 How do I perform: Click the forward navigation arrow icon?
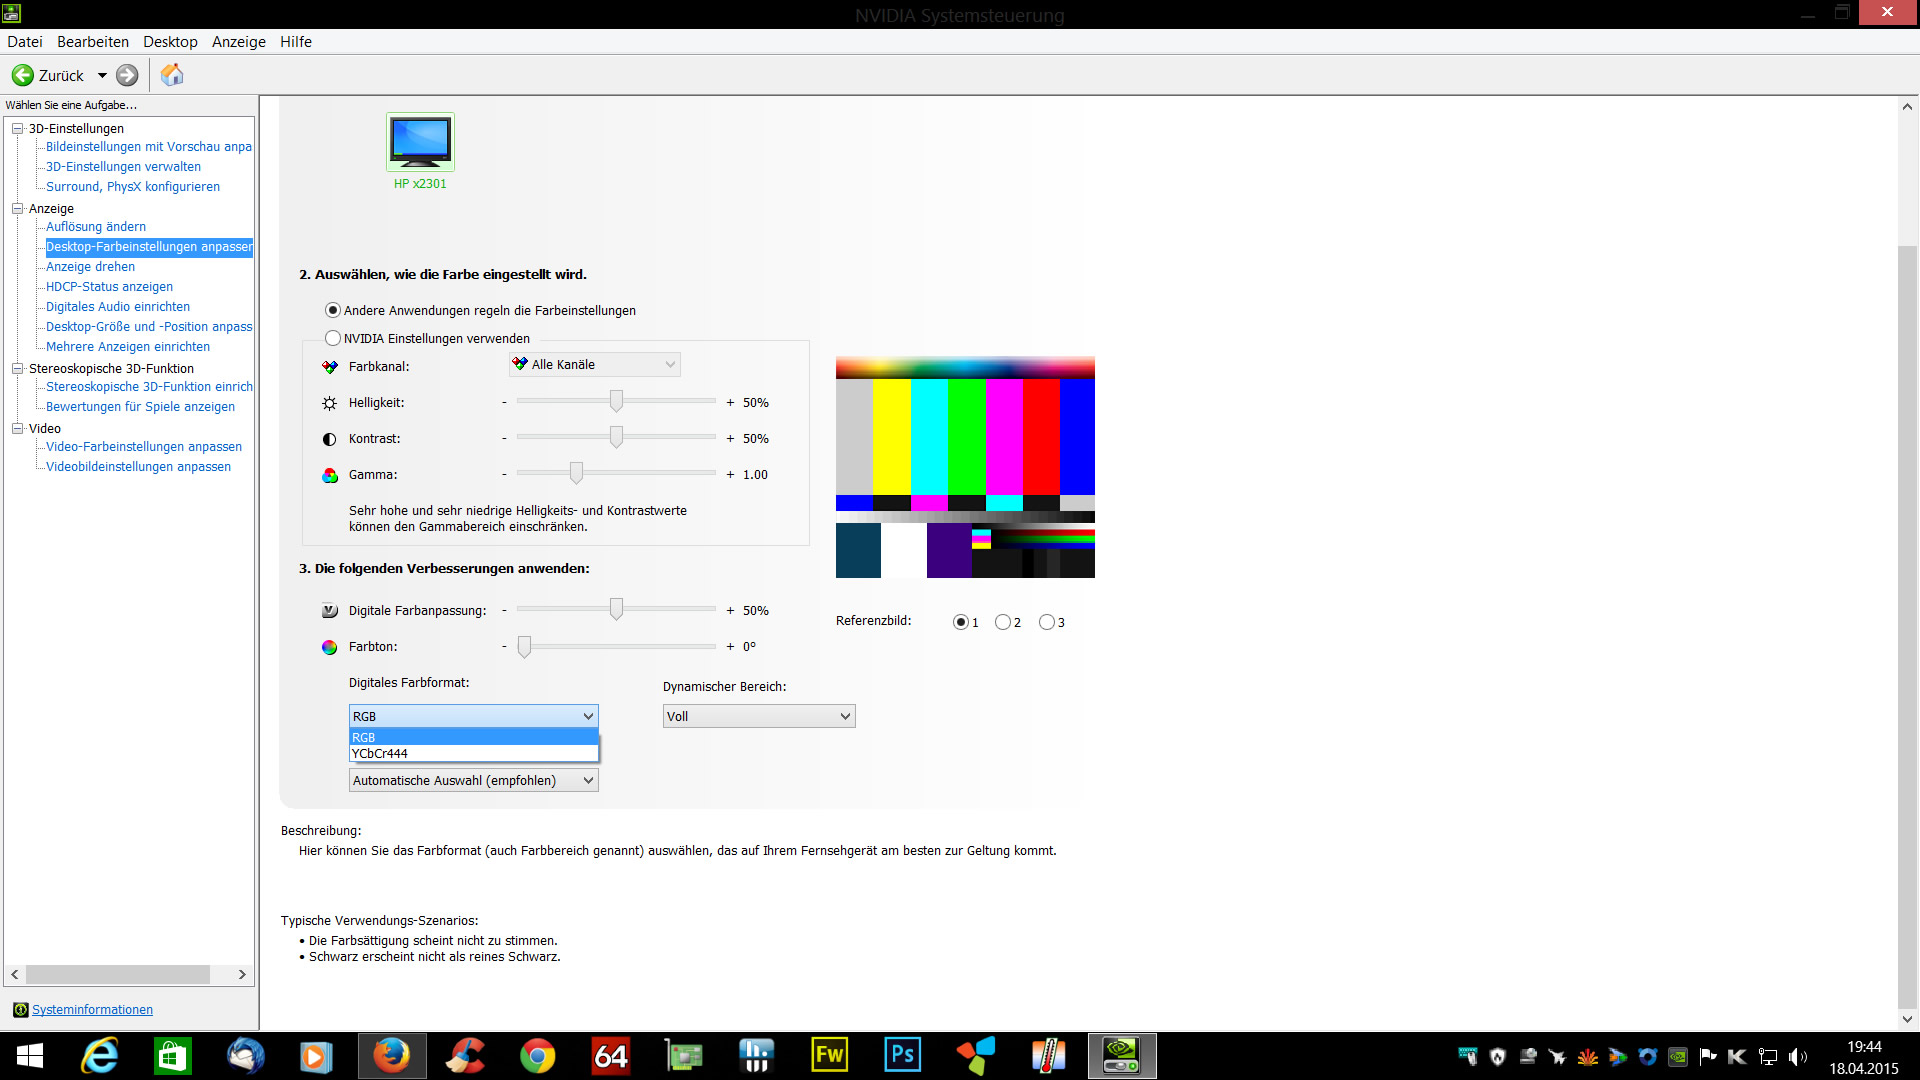coord(127,75)
